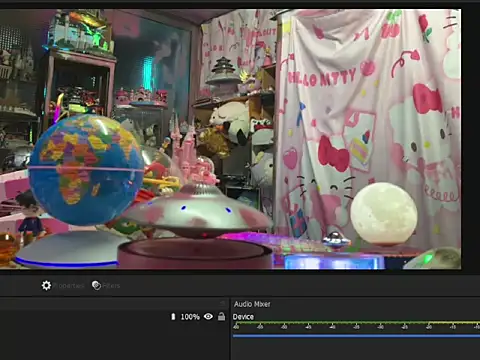This screenshot has width=480, height=360.
Task: Click the Properties gear icon
Action: coord(46,285)
